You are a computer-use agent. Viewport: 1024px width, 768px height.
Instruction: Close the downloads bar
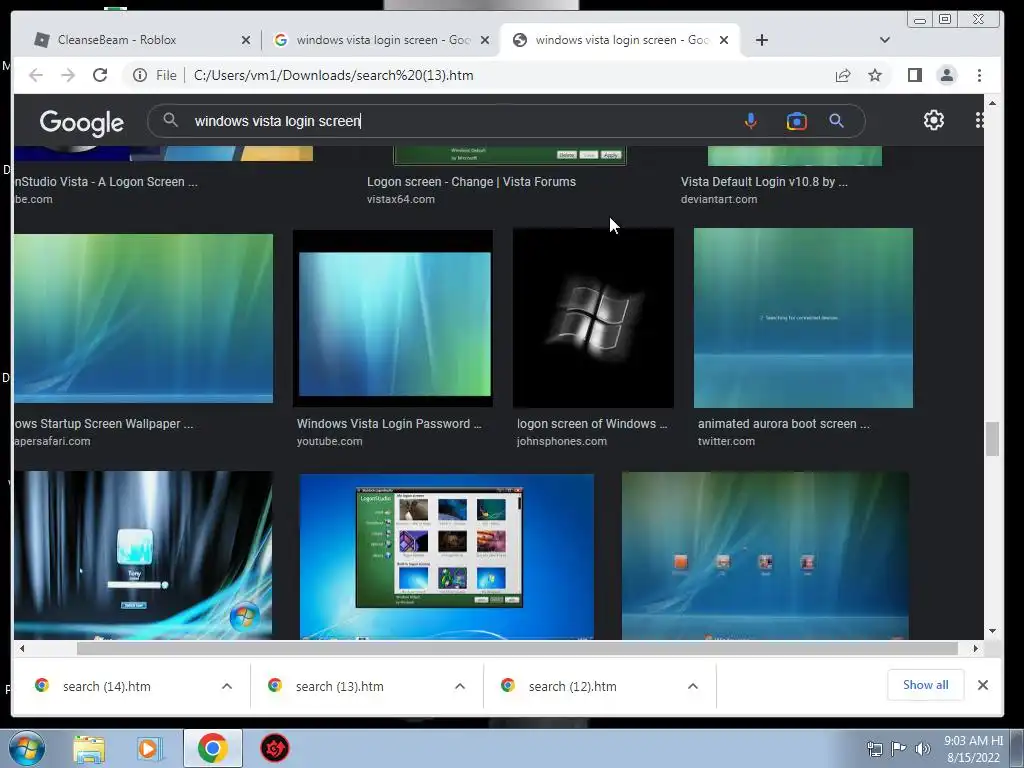[x=983, y=685]
